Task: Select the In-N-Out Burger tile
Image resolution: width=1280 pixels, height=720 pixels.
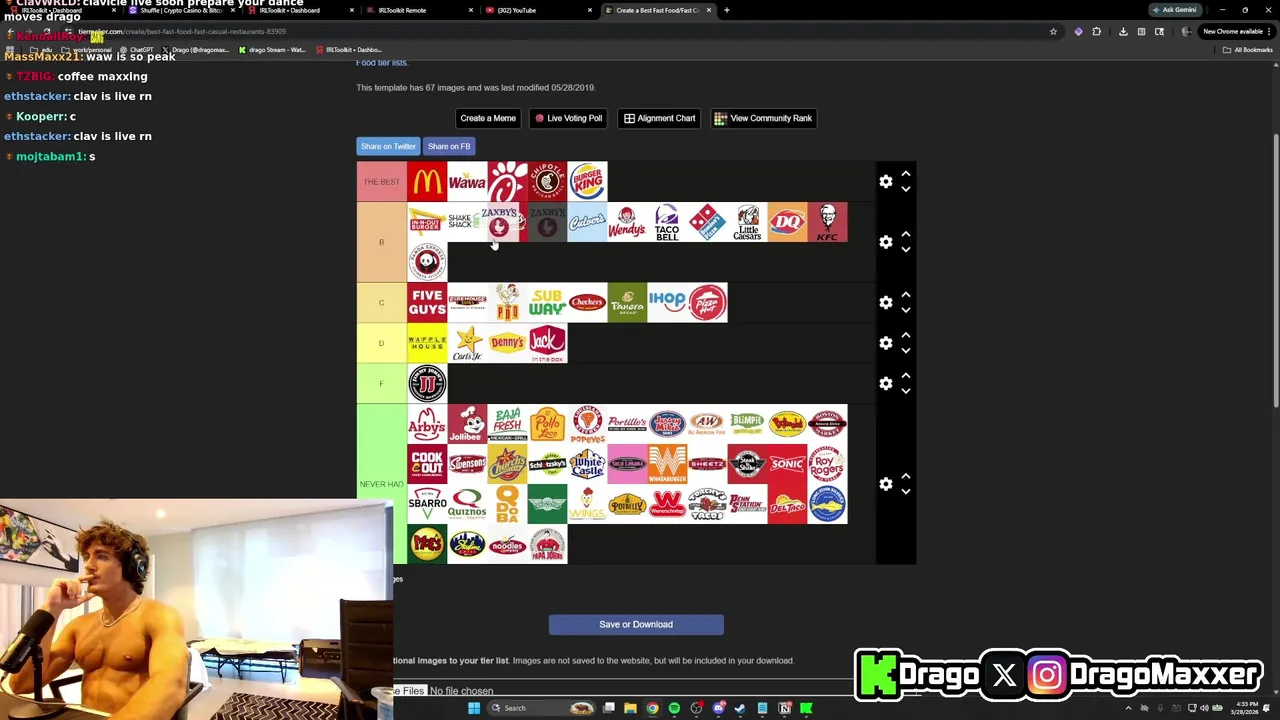Action: click(427, 222)
